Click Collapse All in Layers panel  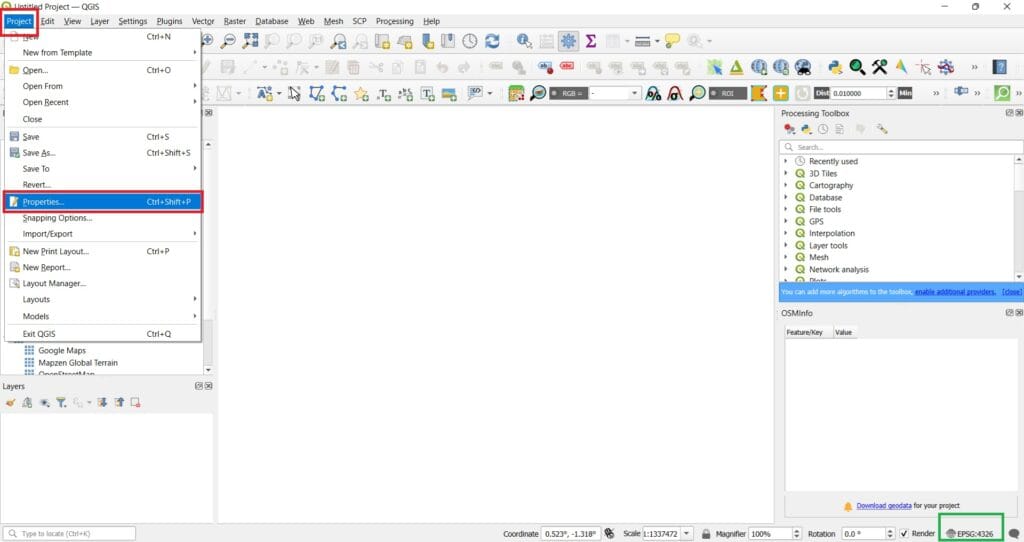pos(119,403)
